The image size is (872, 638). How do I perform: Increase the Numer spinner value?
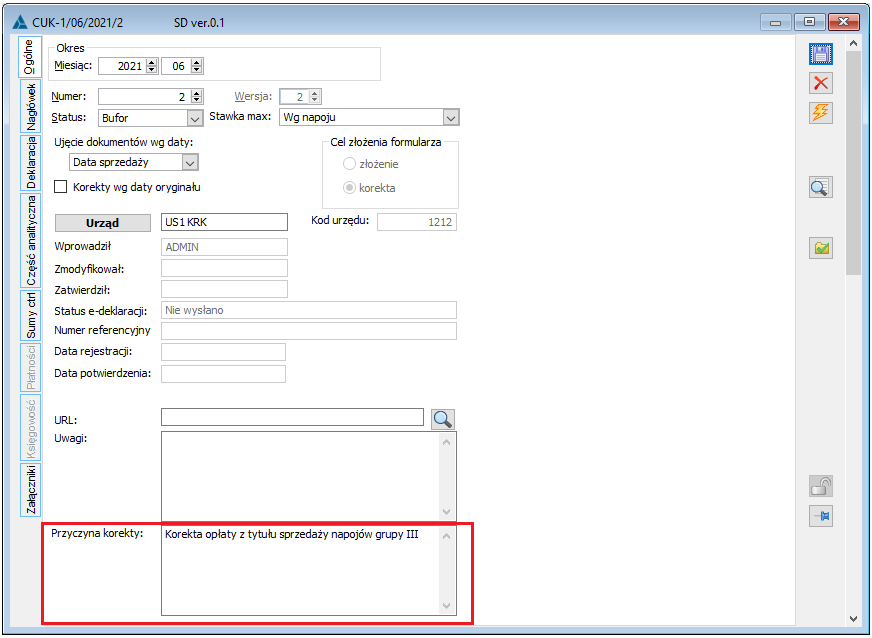197,93
